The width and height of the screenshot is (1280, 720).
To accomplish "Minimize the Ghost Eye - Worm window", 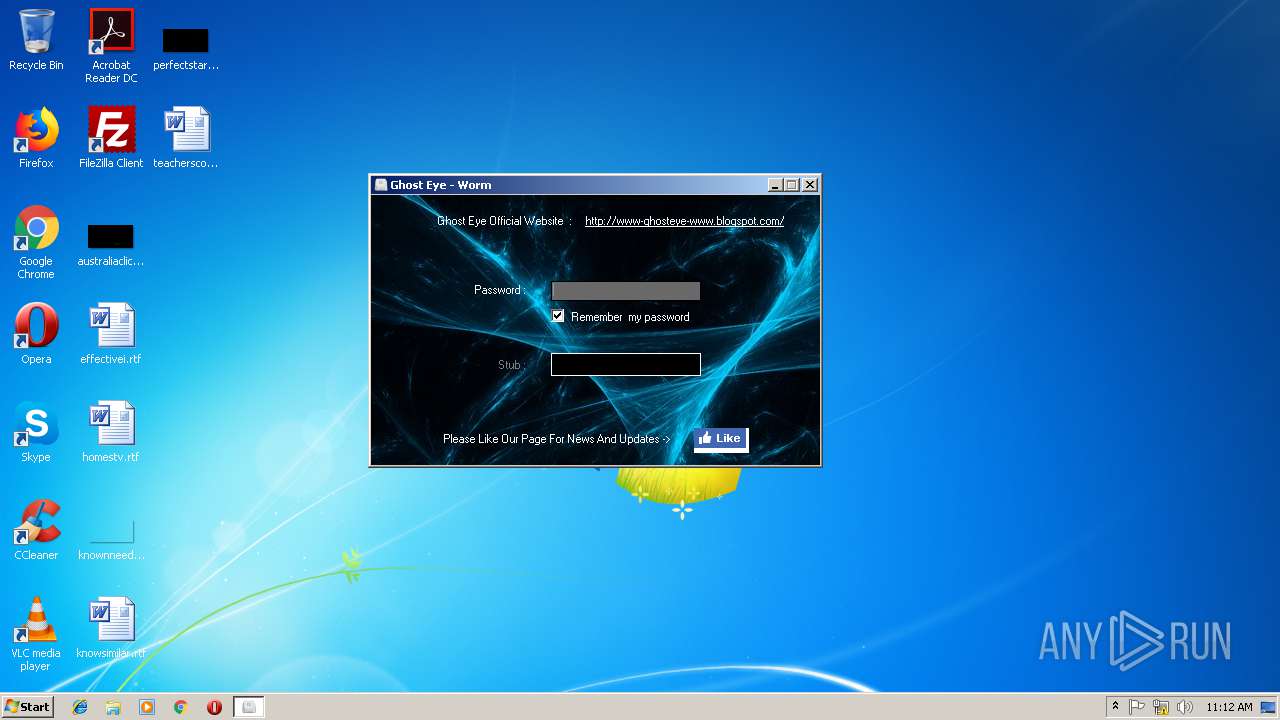I will [x=775, y=185].
